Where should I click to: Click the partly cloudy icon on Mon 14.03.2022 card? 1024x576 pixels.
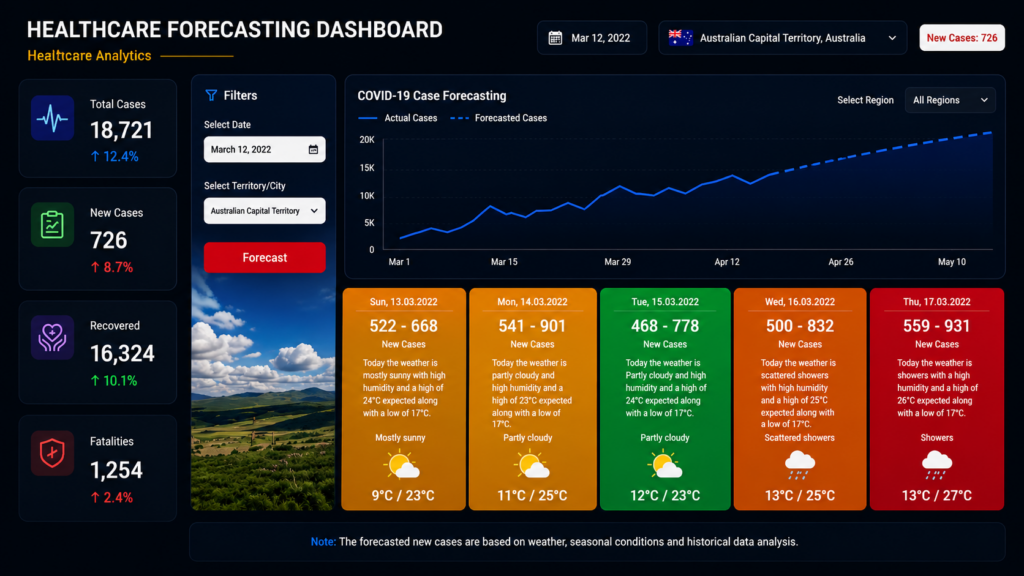coord(532,465)
